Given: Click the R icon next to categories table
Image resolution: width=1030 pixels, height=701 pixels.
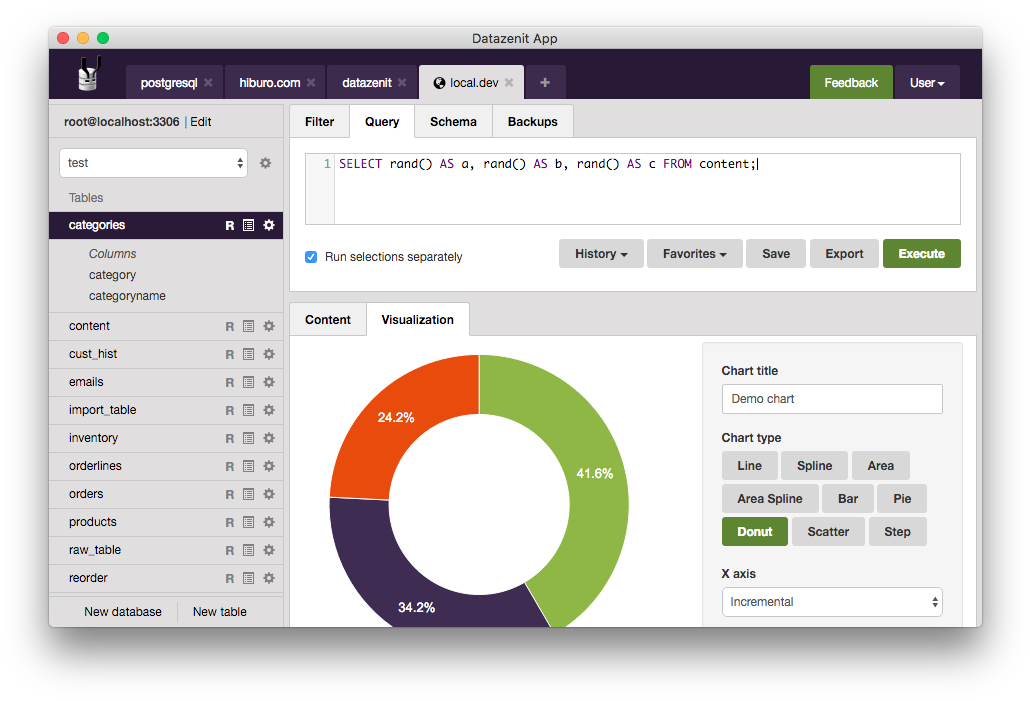Looking at the screenshot, I should pyautogui.click(x=229, y=225).
